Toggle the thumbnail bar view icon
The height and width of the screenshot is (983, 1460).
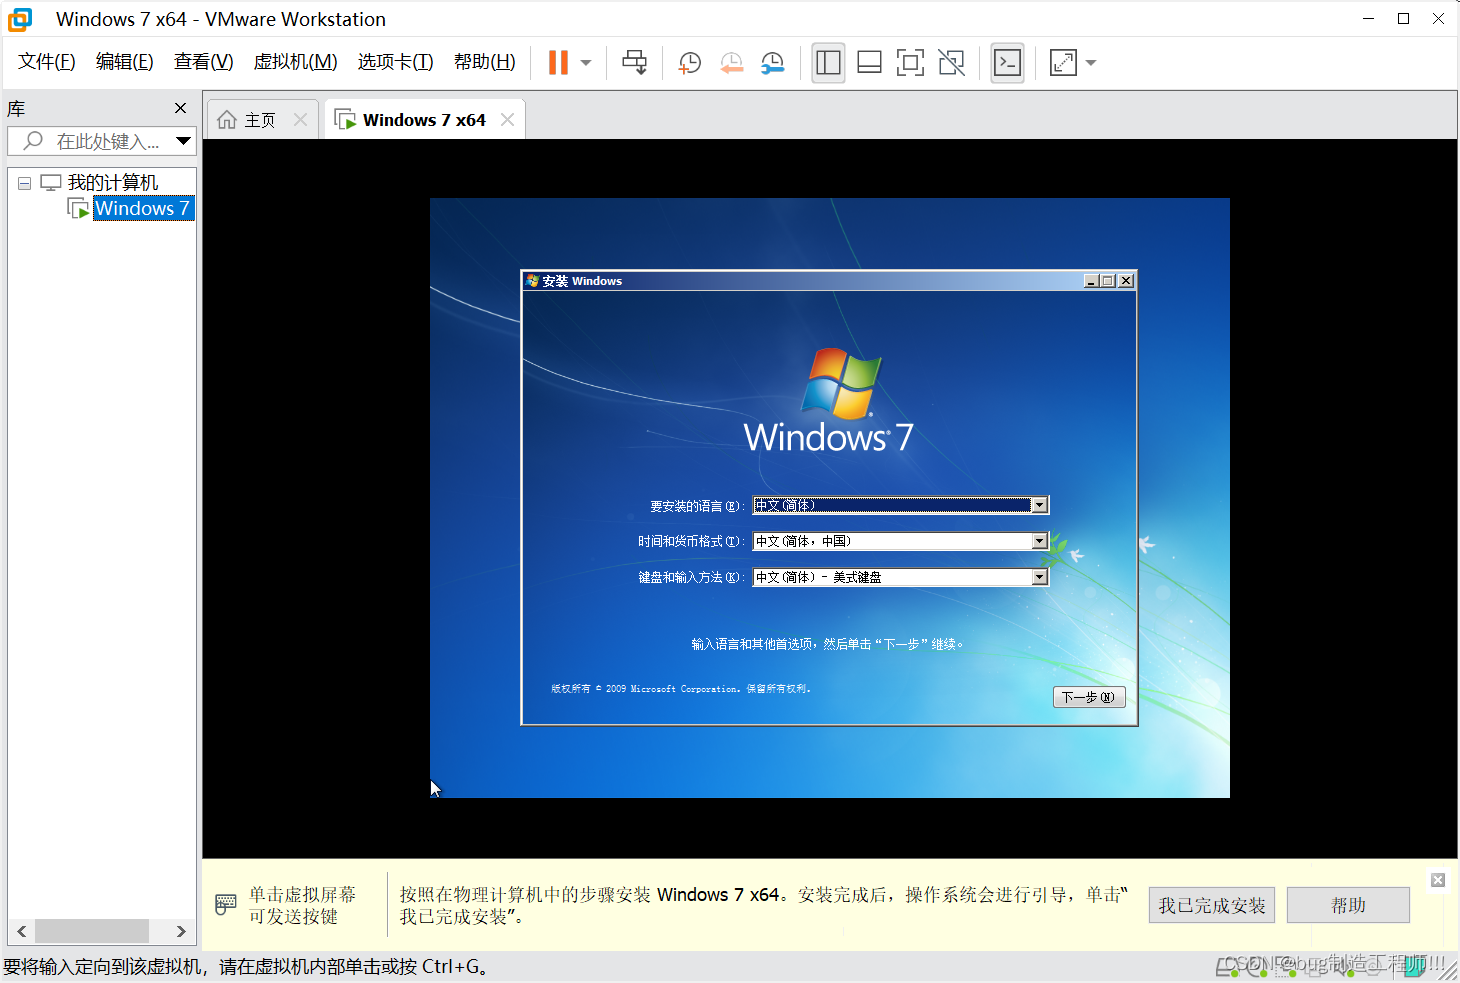(869, 63)
